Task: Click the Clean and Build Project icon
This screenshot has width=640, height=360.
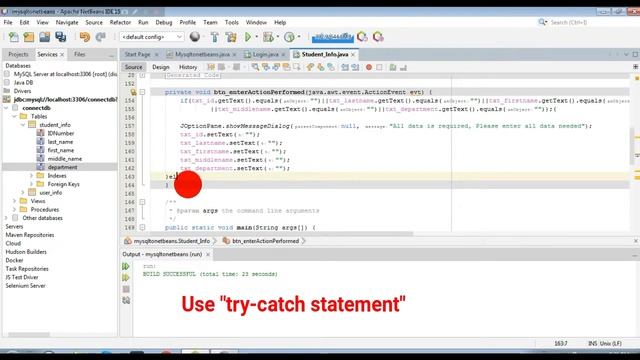Action: 231,37
